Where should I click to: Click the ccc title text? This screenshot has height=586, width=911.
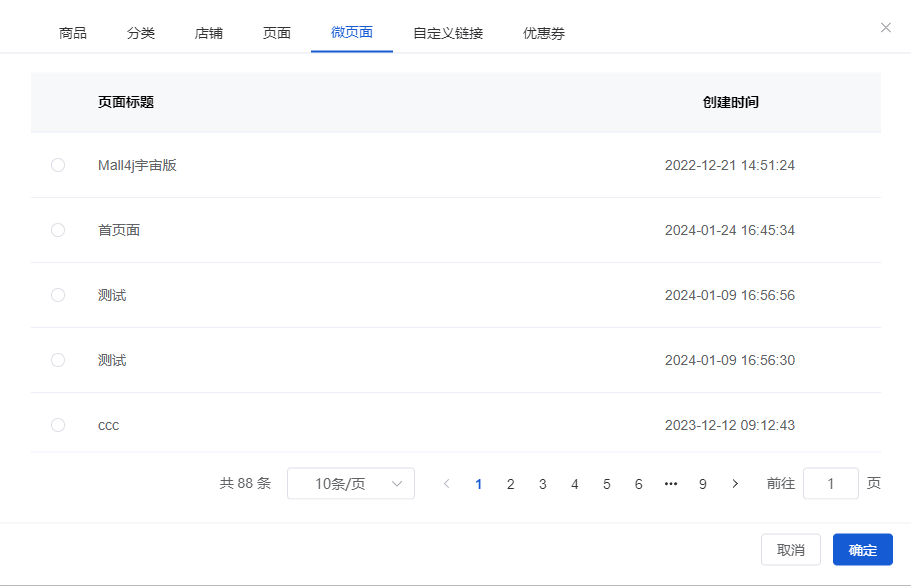[109, 426]
